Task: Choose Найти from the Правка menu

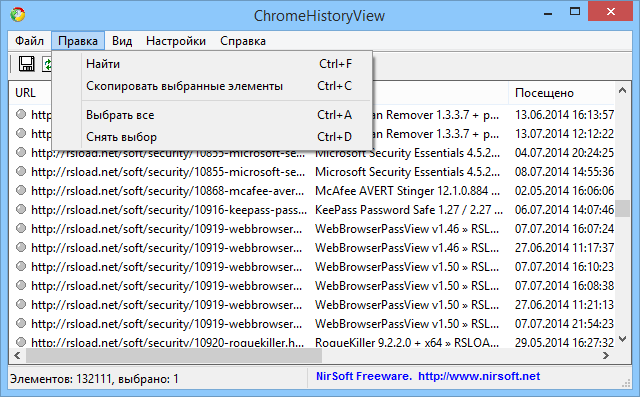Action: tap(212, 64)
